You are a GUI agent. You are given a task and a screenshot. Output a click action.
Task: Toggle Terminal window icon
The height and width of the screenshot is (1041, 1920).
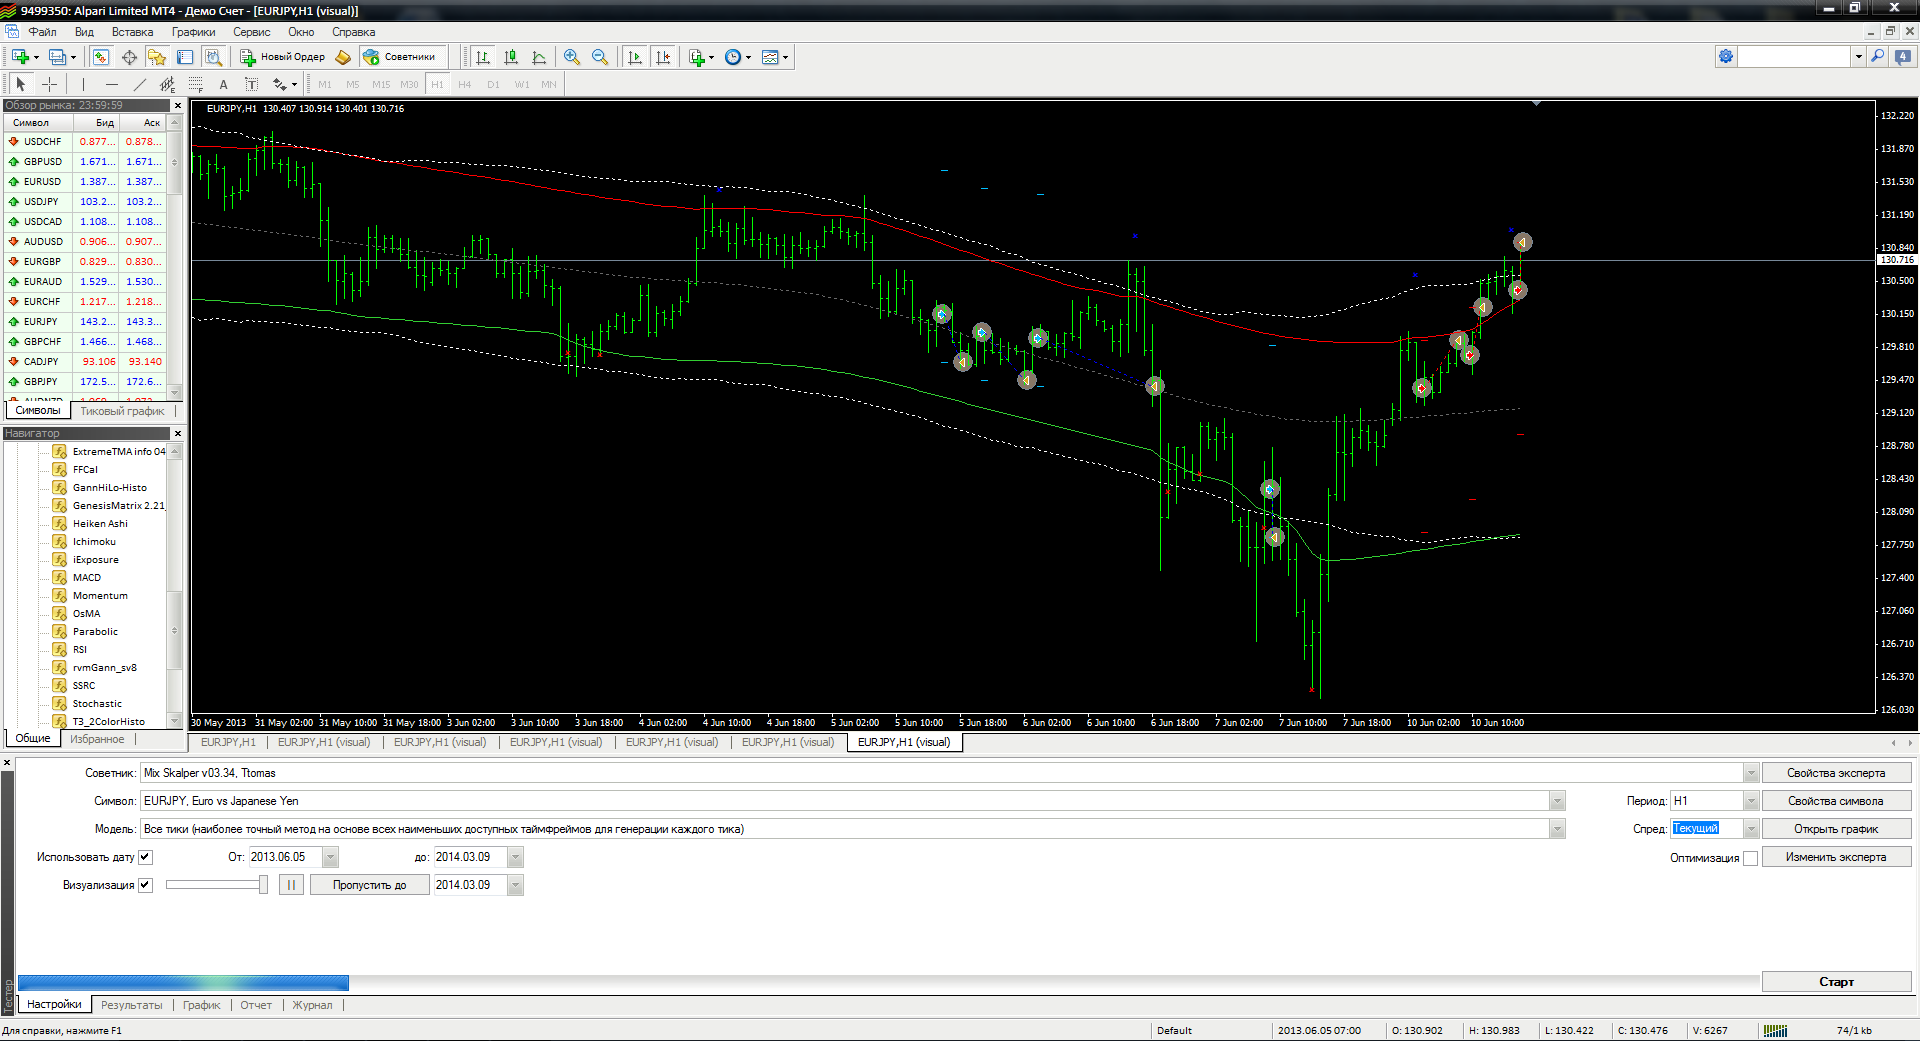[x=185, y=57]
